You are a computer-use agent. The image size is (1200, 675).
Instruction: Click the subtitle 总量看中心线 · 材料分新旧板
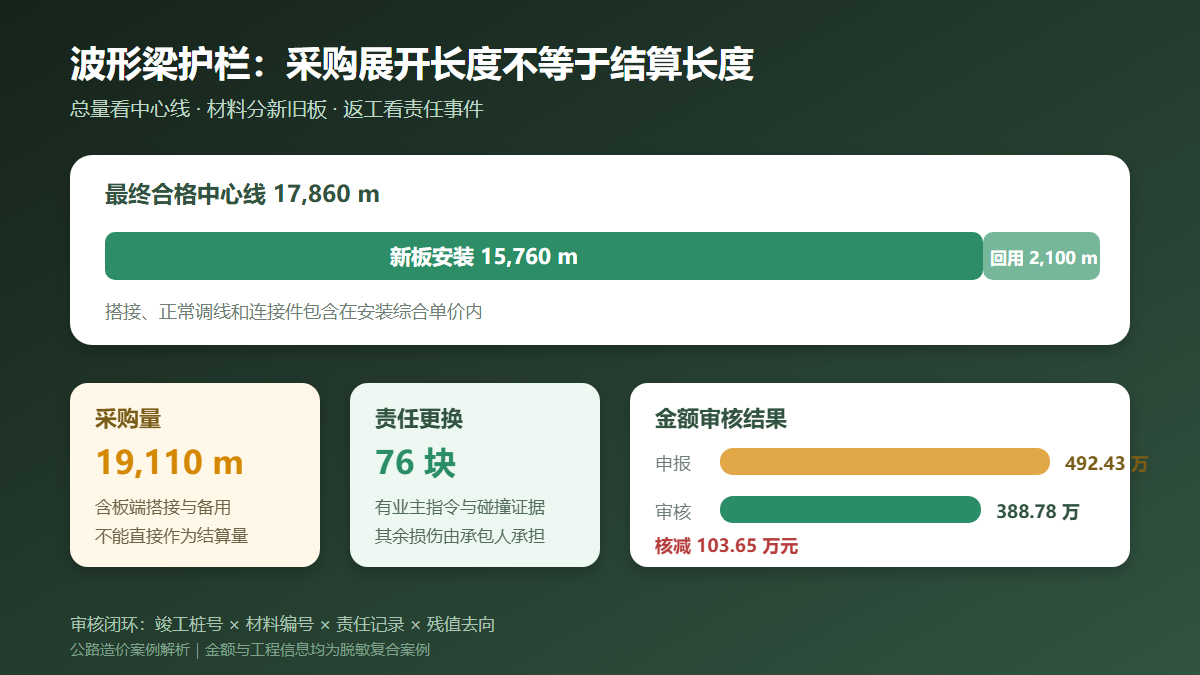[199, 110]
